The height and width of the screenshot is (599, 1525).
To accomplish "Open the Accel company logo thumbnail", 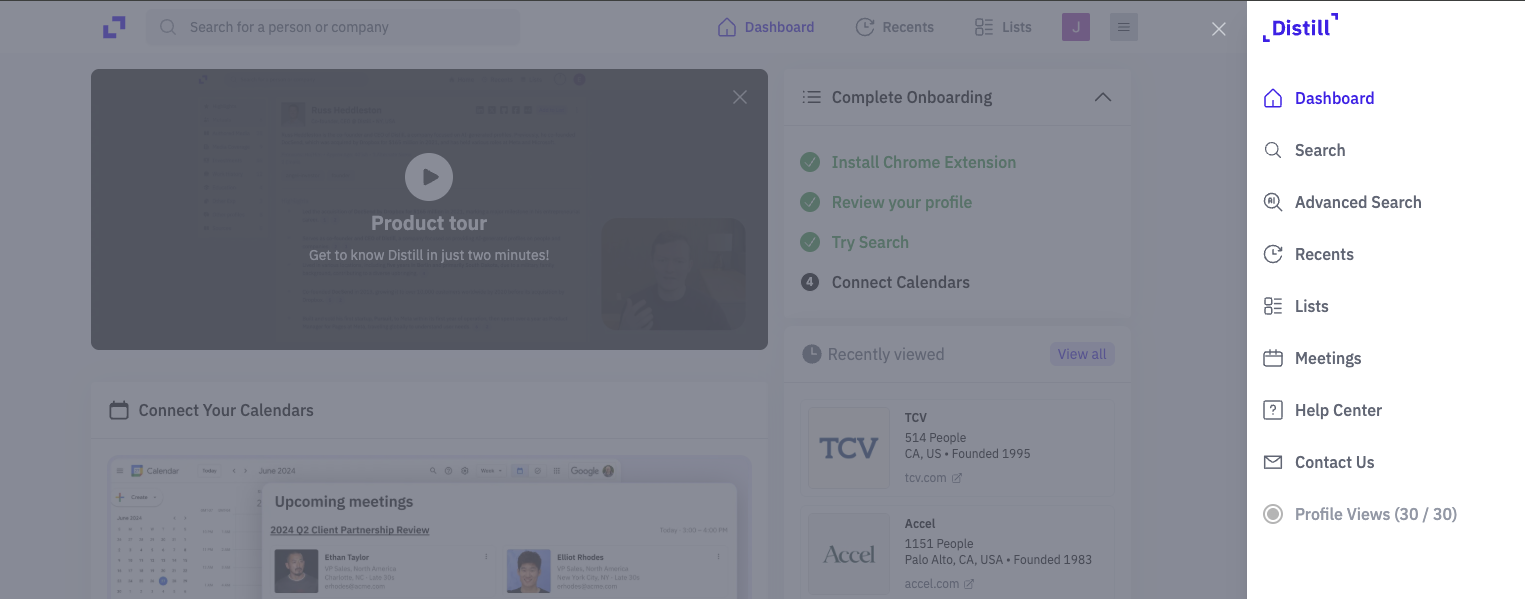I will [849, 554].
